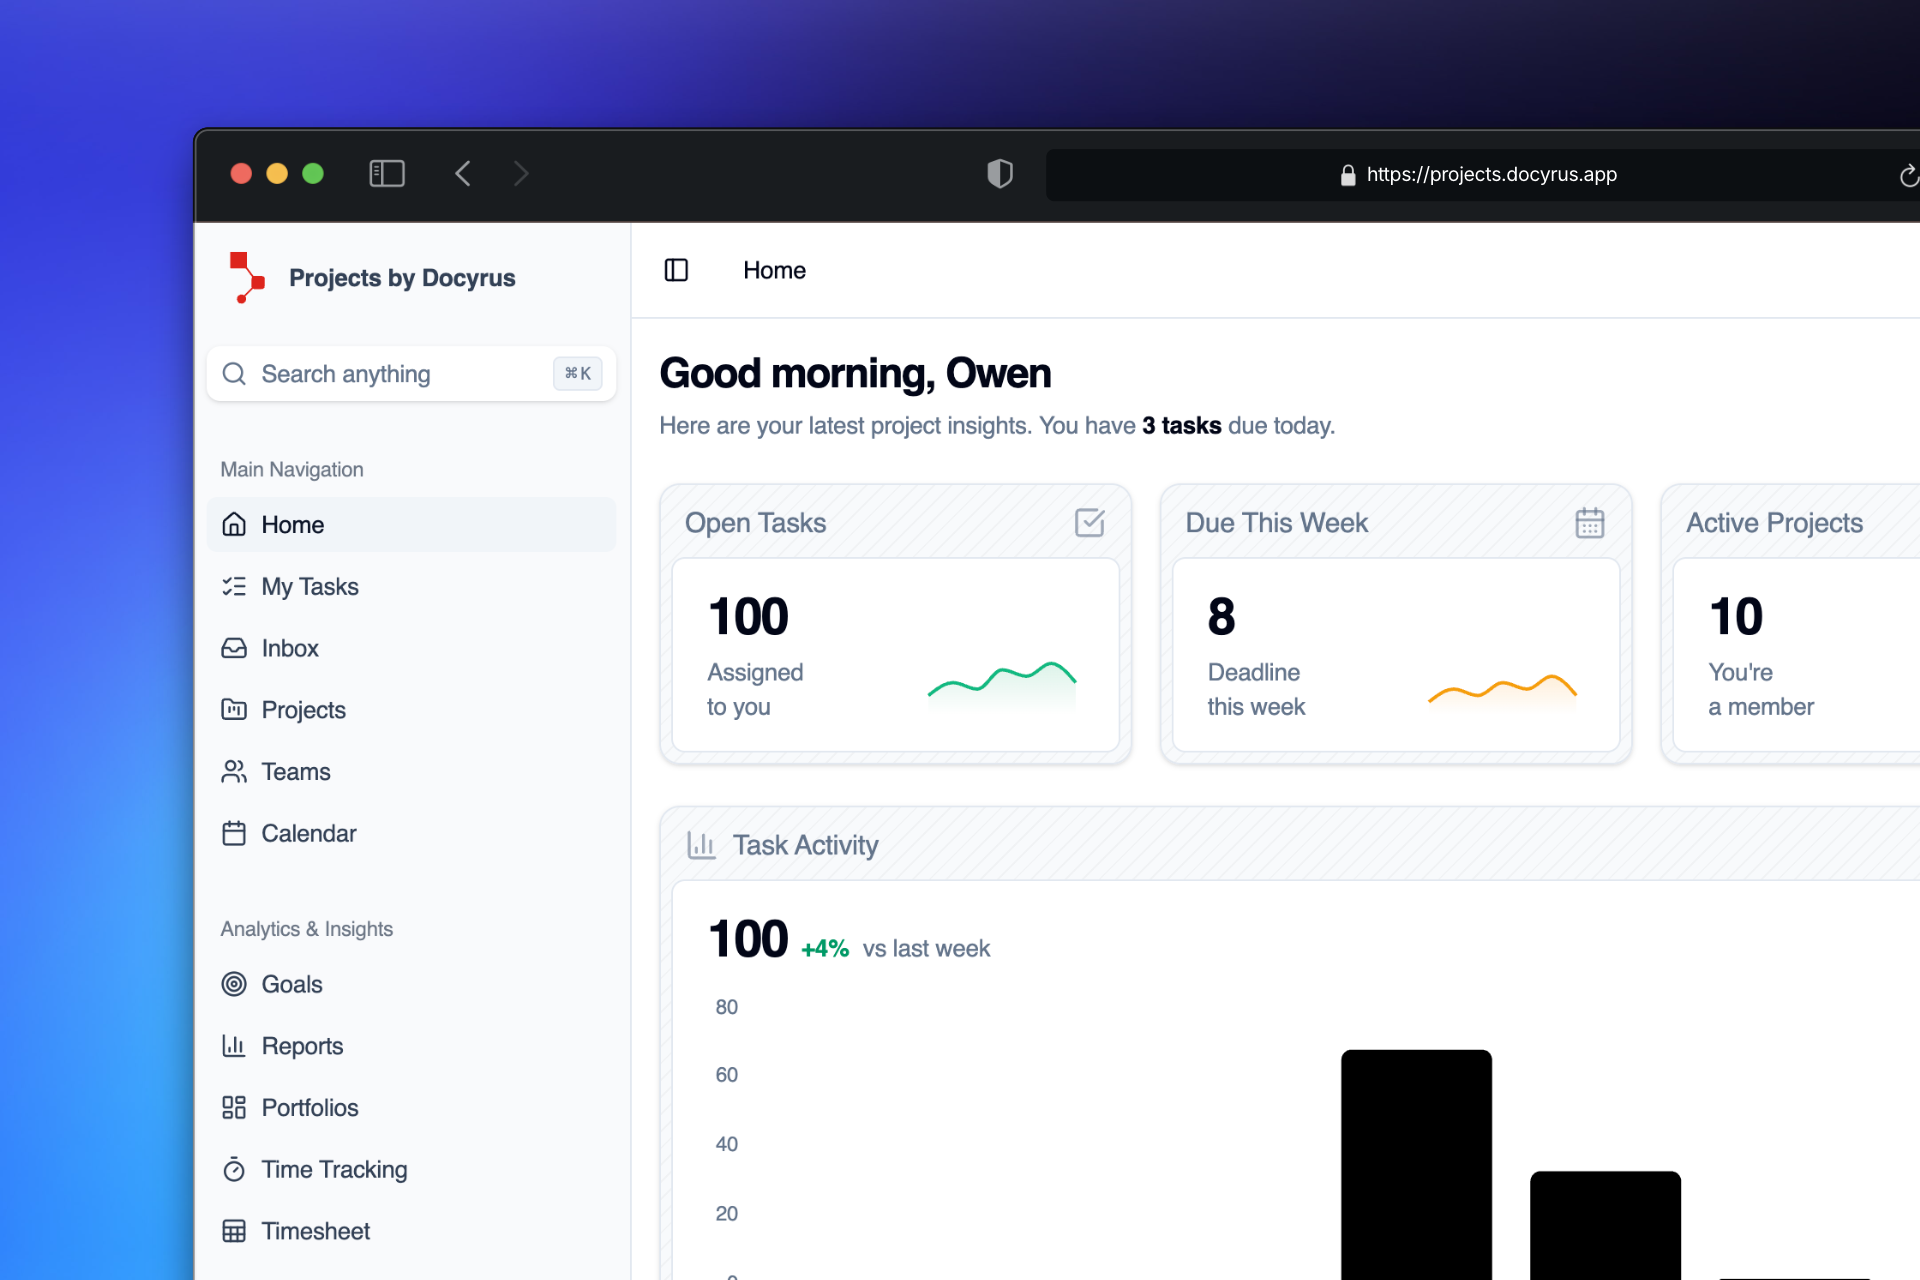
Task: Reload the page with refresh icon
Action: 1907,176
